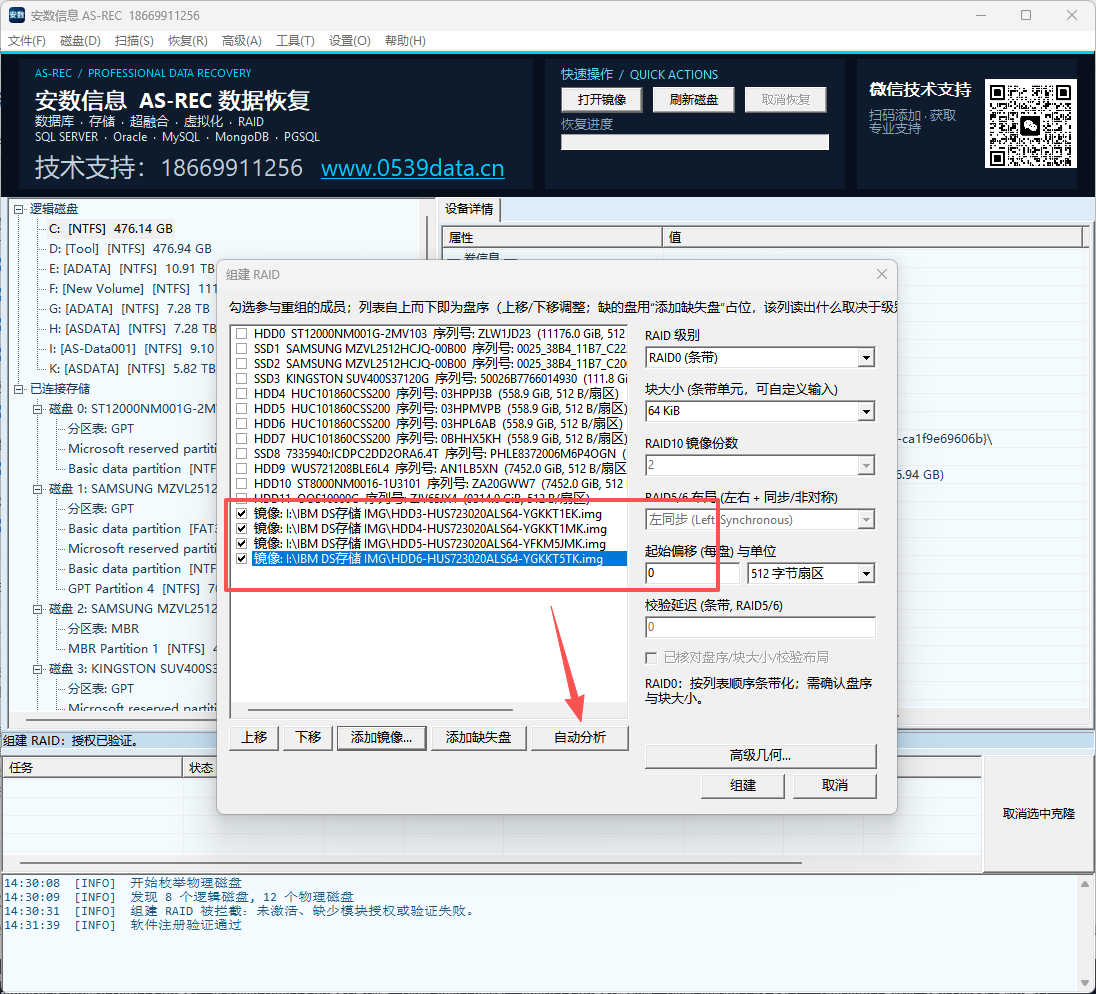Viewport: 1096px width, 994px height.
Task: Open the 512 字节扇区 unit dropdown
Action: point(866,573)
